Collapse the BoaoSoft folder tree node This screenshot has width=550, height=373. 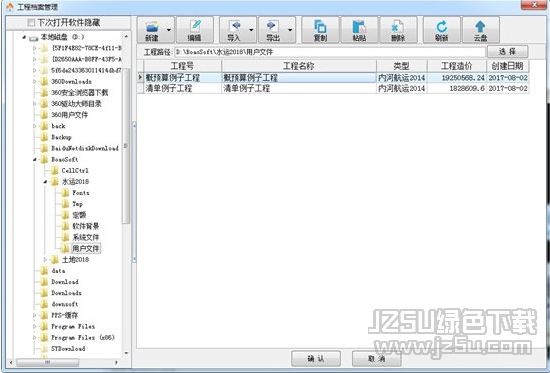(35, 160)
